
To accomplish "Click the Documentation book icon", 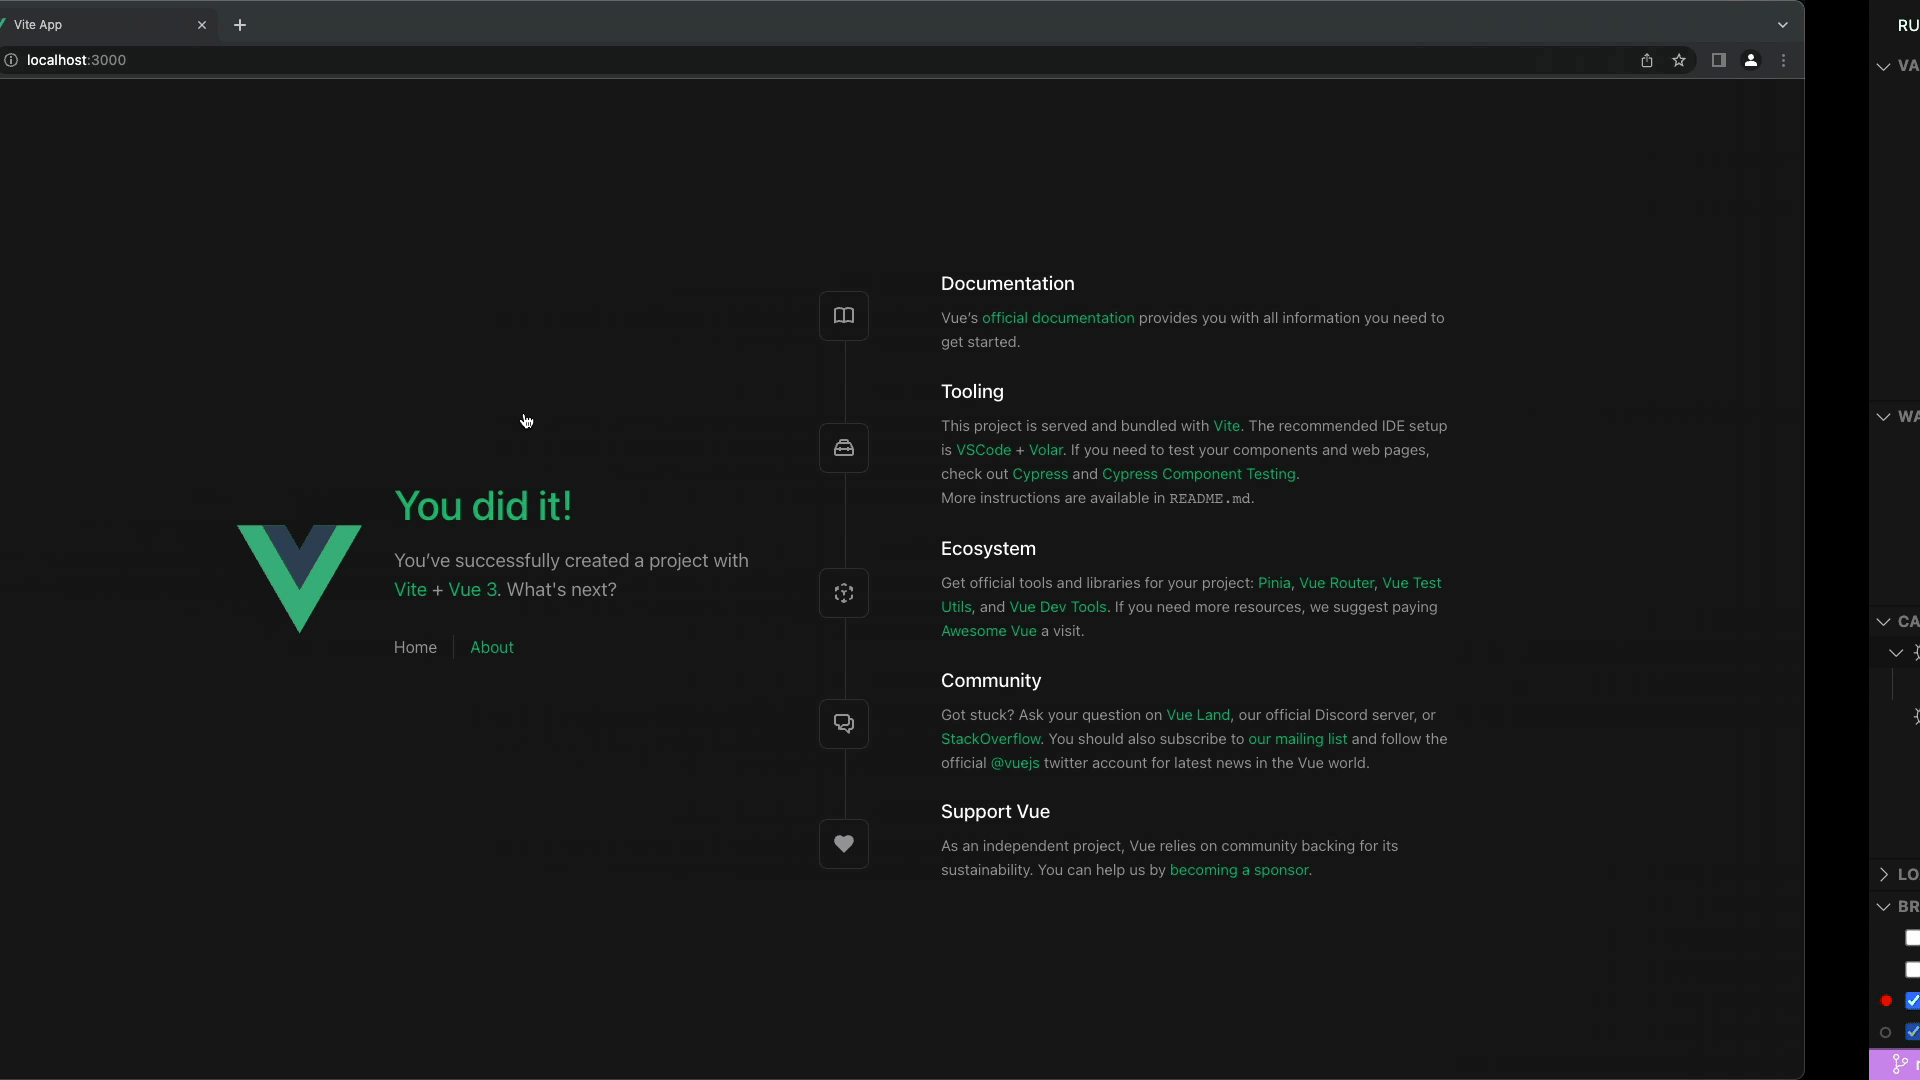I will (844, 316).
